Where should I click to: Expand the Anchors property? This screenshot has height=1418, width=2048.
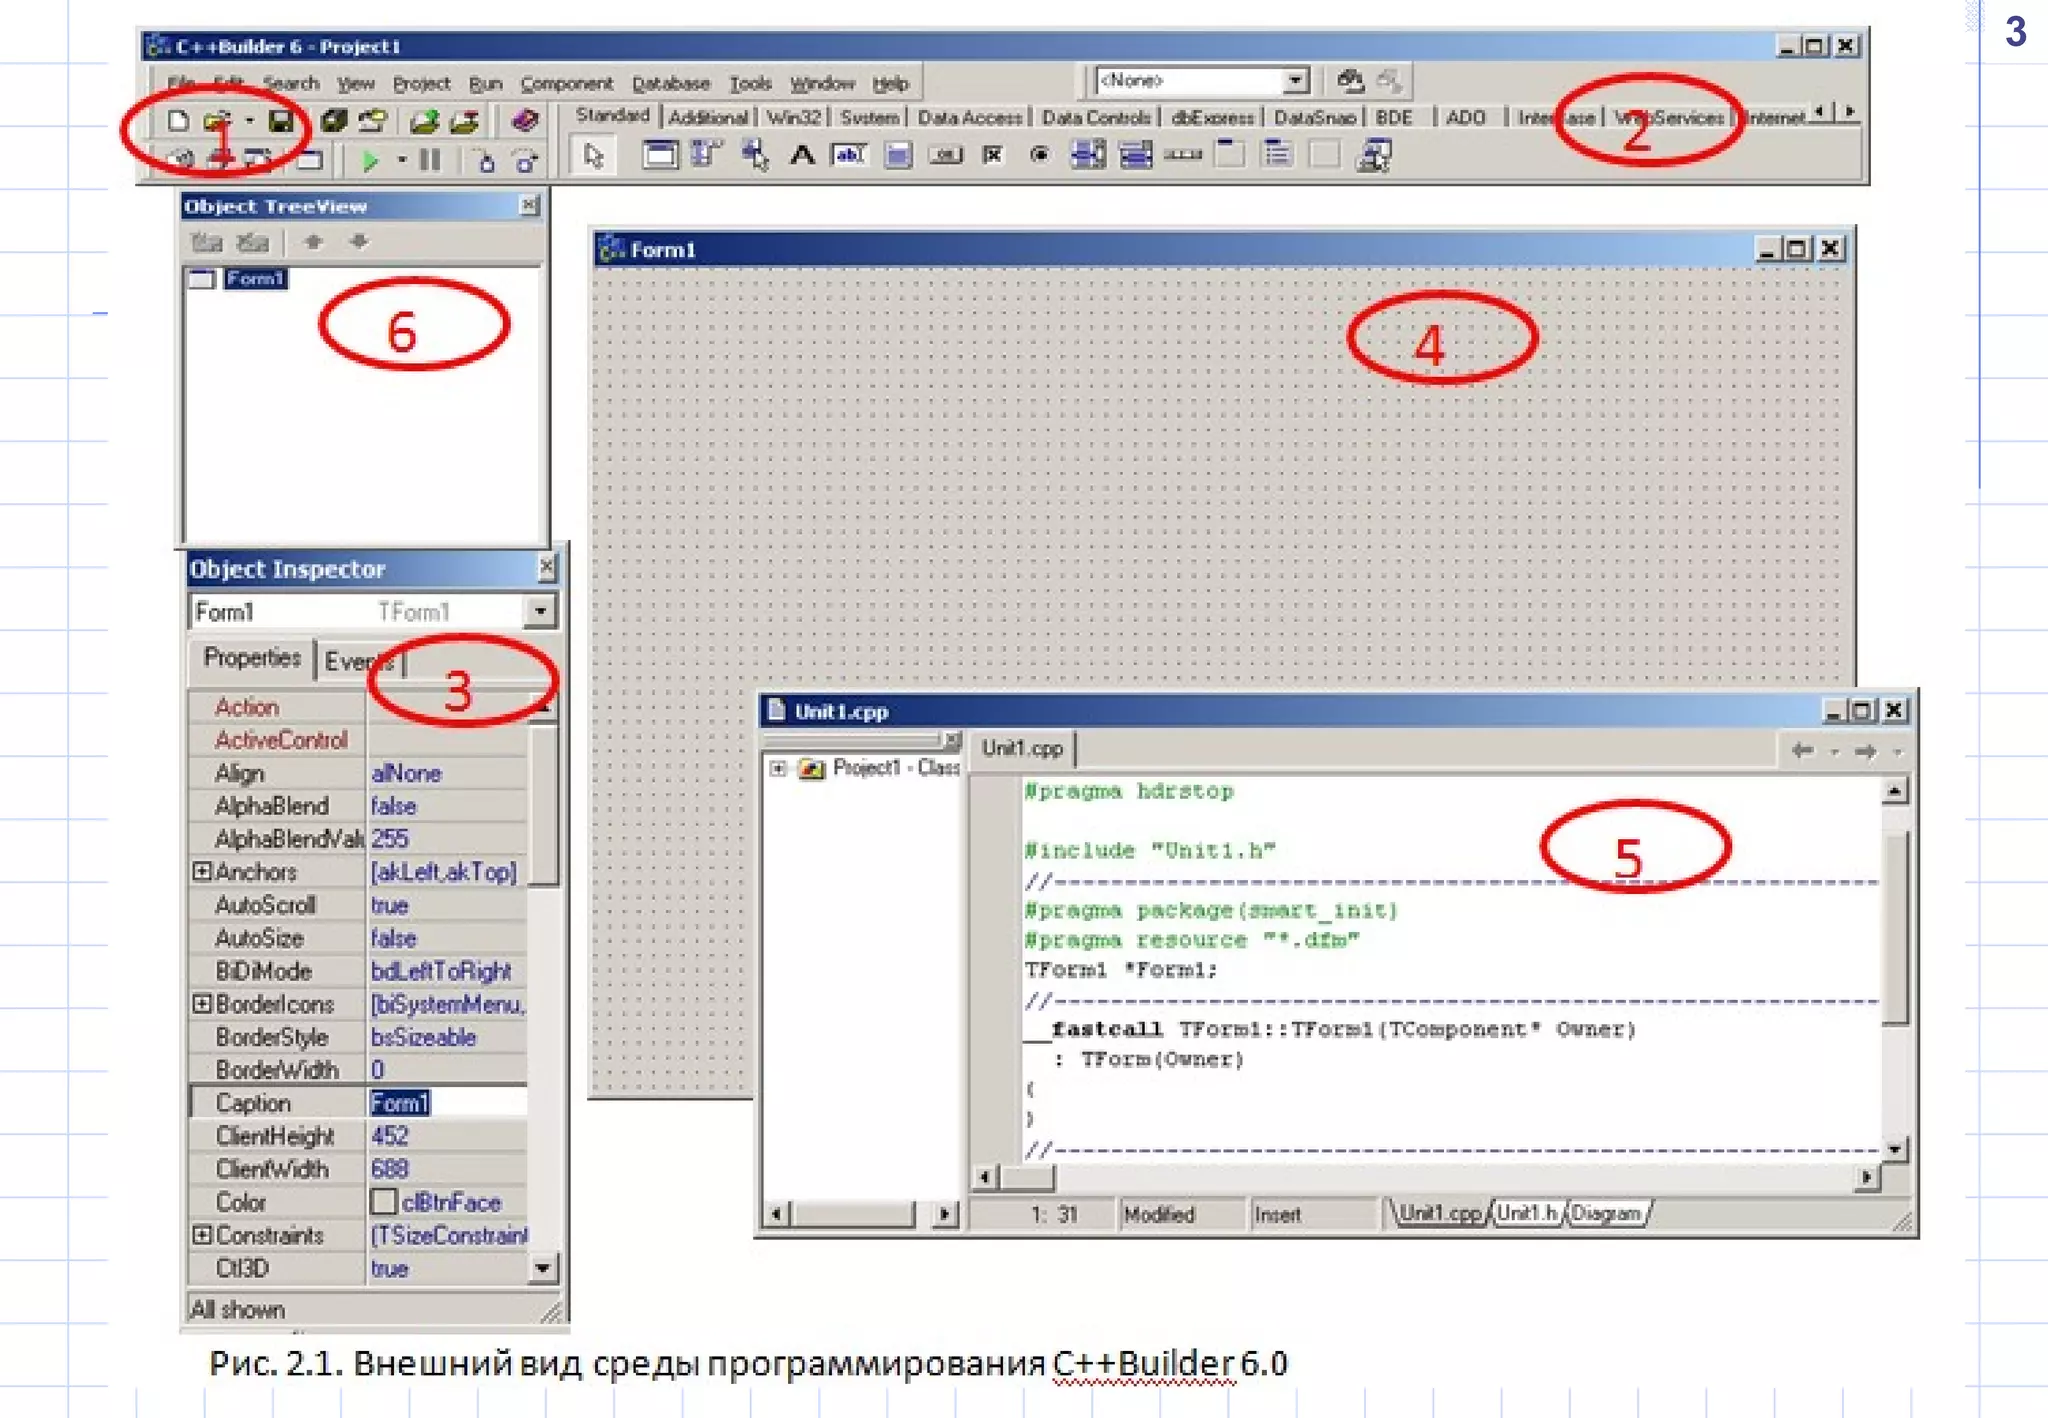tap(202, 871)
